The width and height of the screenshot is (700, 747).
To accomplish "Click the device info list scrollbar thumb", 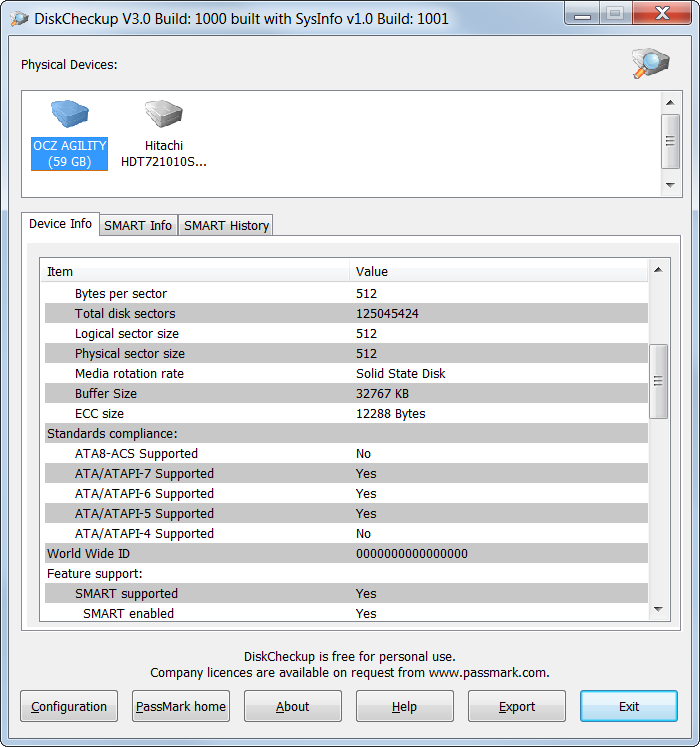I will coord(658,381).
